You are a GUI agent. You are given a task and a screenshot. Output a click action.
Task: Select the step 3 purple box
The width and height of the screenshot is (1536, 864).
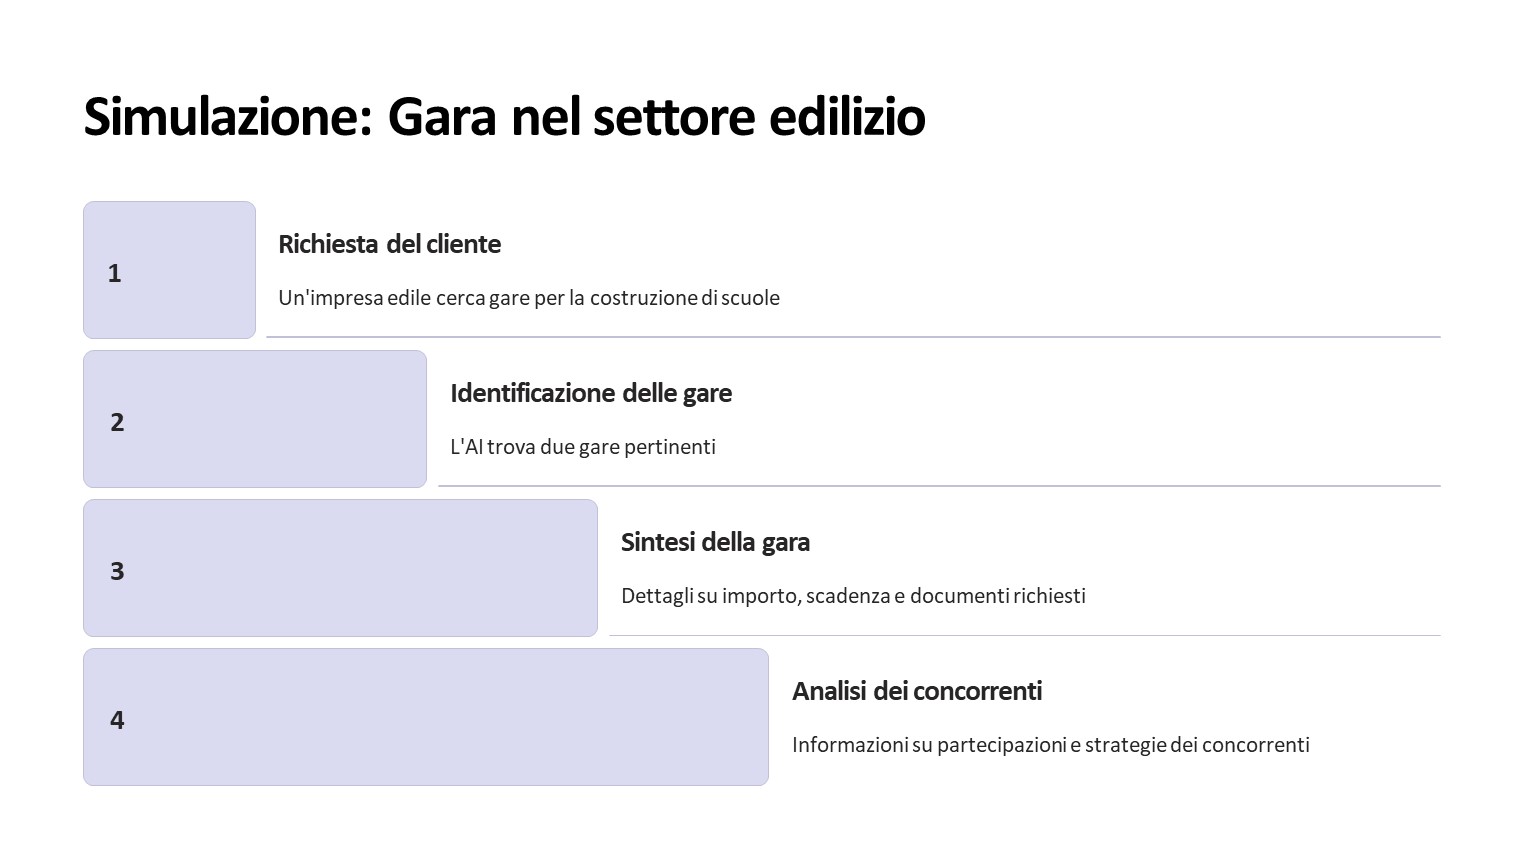tap(340, 568)
